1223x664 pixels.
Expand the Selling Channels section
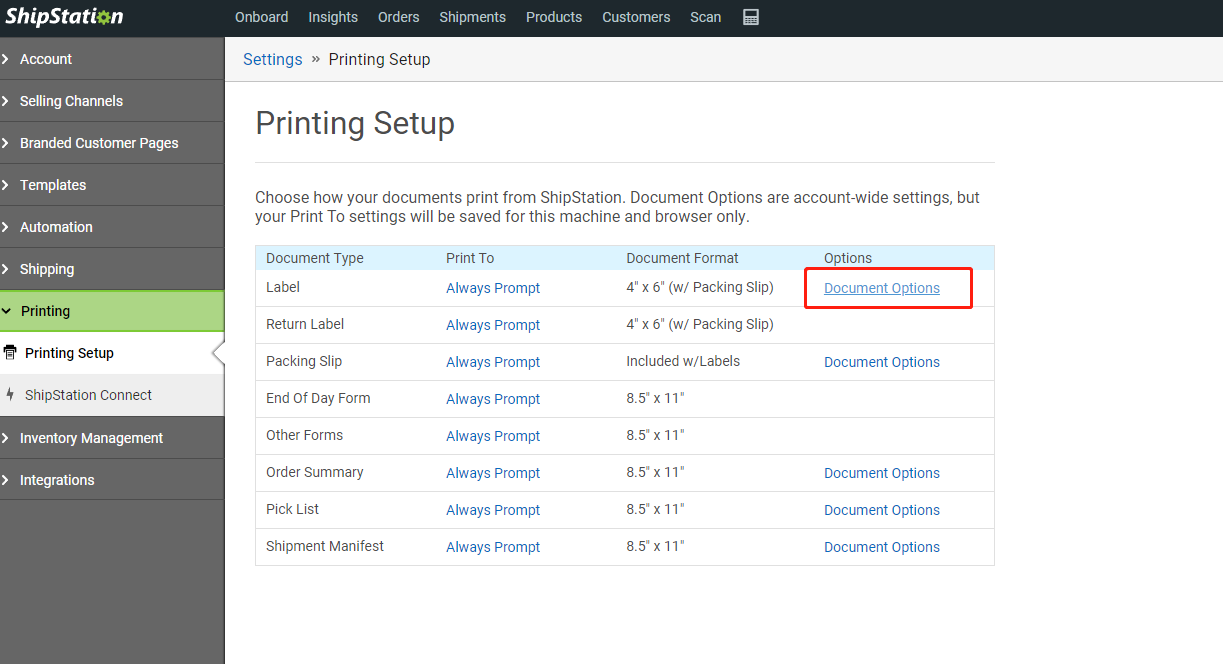(x=71, y=101)
